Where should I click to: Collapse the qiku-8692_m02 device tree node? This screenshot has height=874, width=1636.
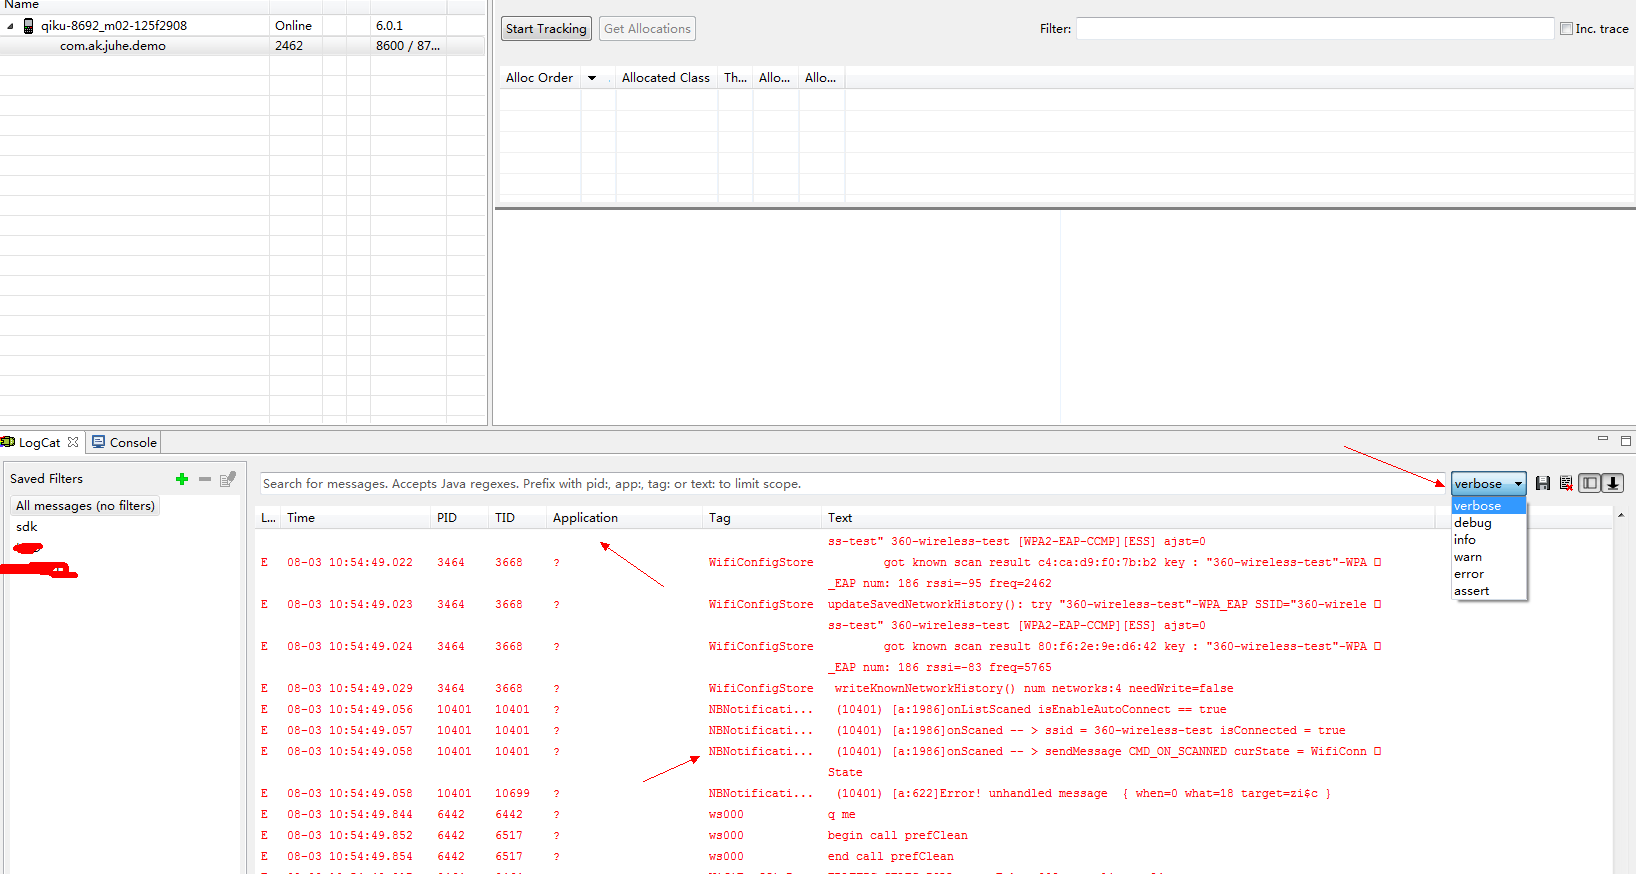[x=11, y=26]
